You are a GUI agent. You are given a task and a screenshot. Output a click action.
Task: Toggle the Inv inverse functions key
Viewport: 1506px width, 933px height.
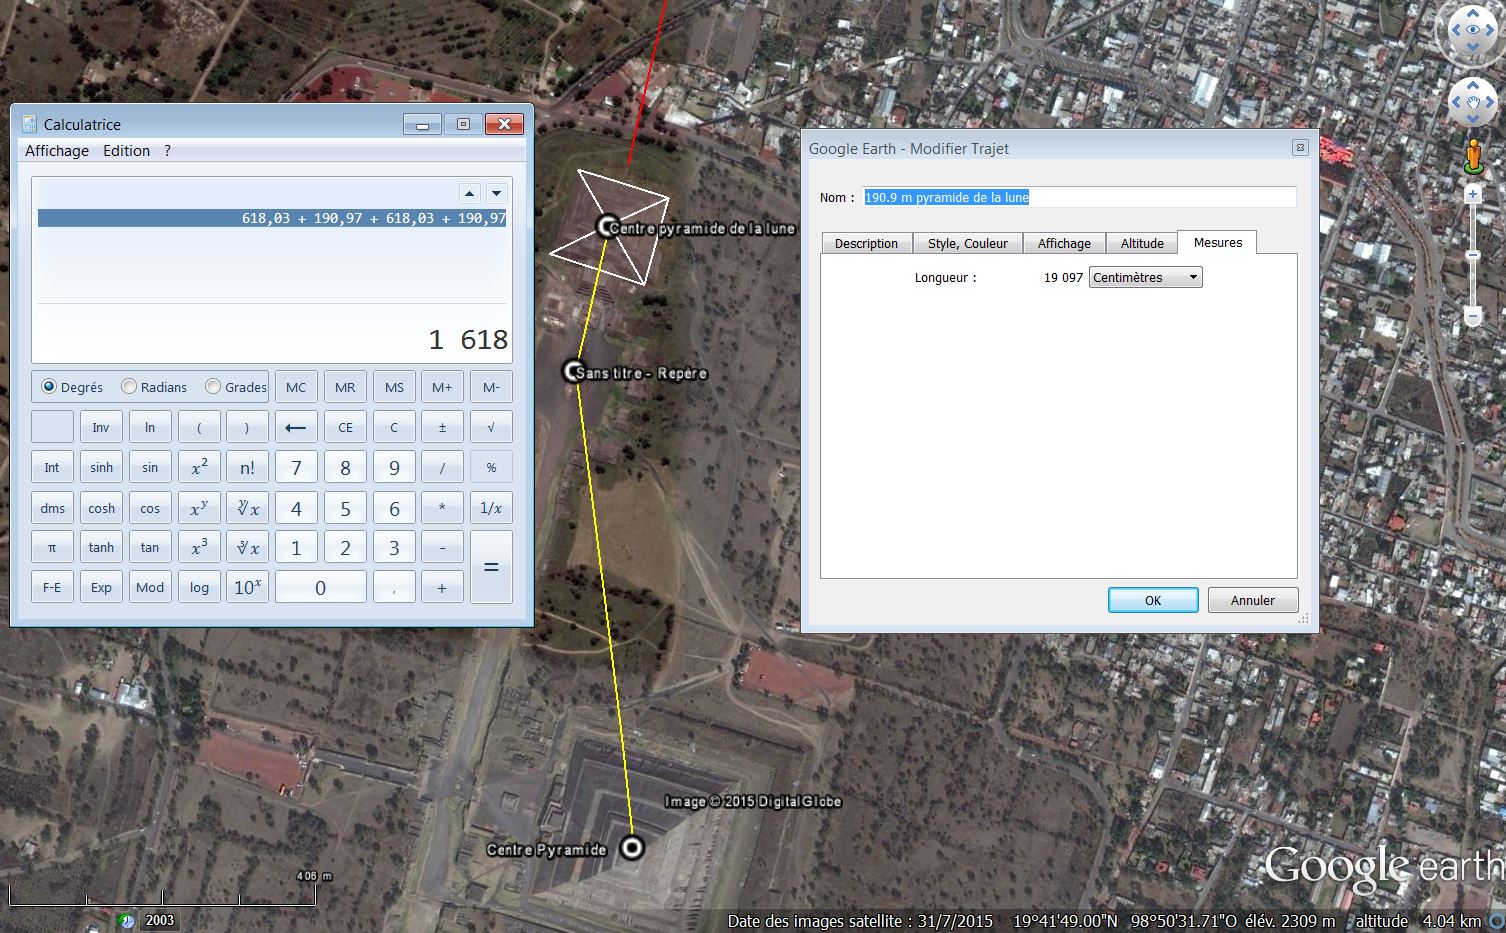point(101,427)
